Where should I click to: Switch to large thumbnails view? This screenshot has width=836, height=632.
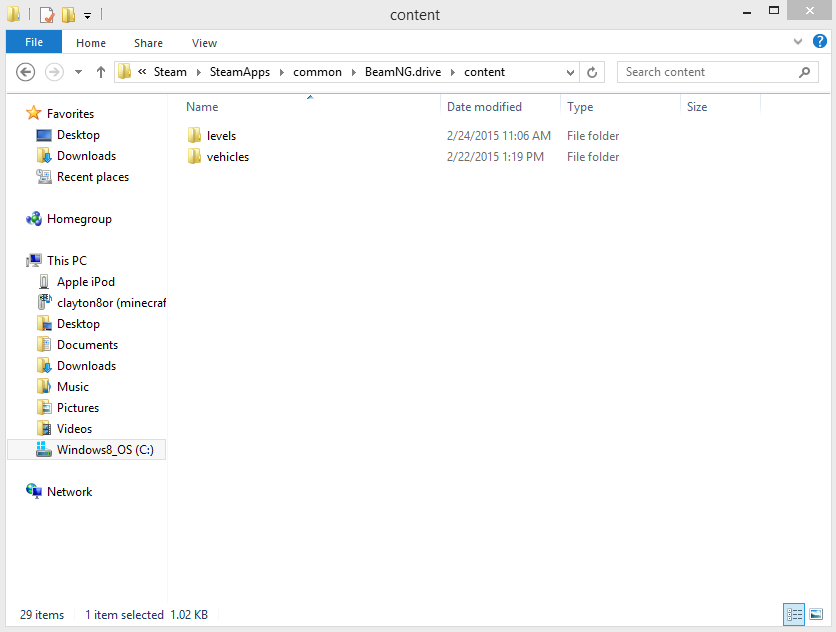point(816,614)
